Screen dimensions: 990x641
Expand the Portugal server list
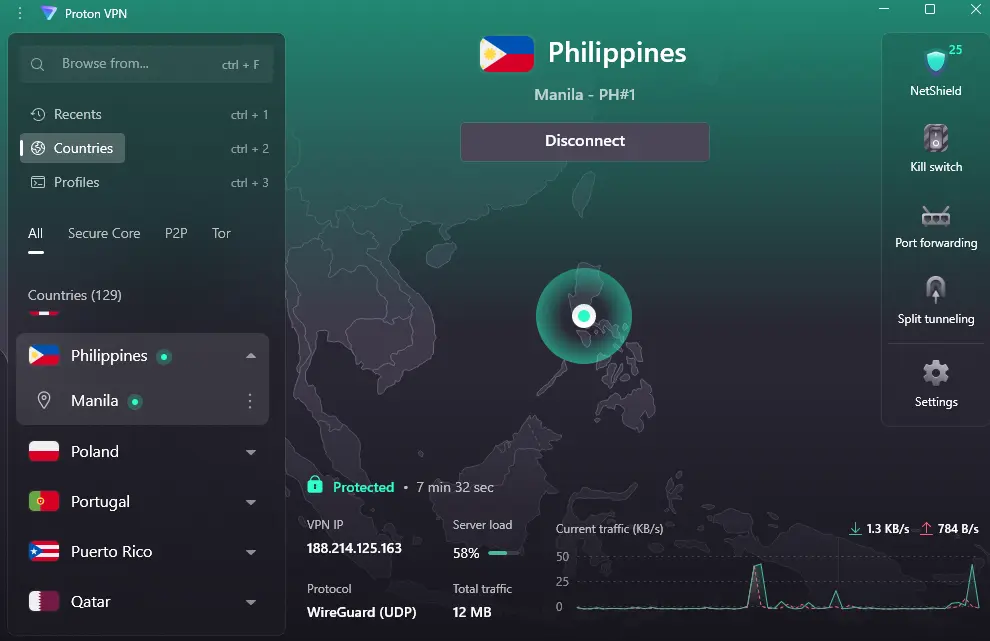coord(251,502)
